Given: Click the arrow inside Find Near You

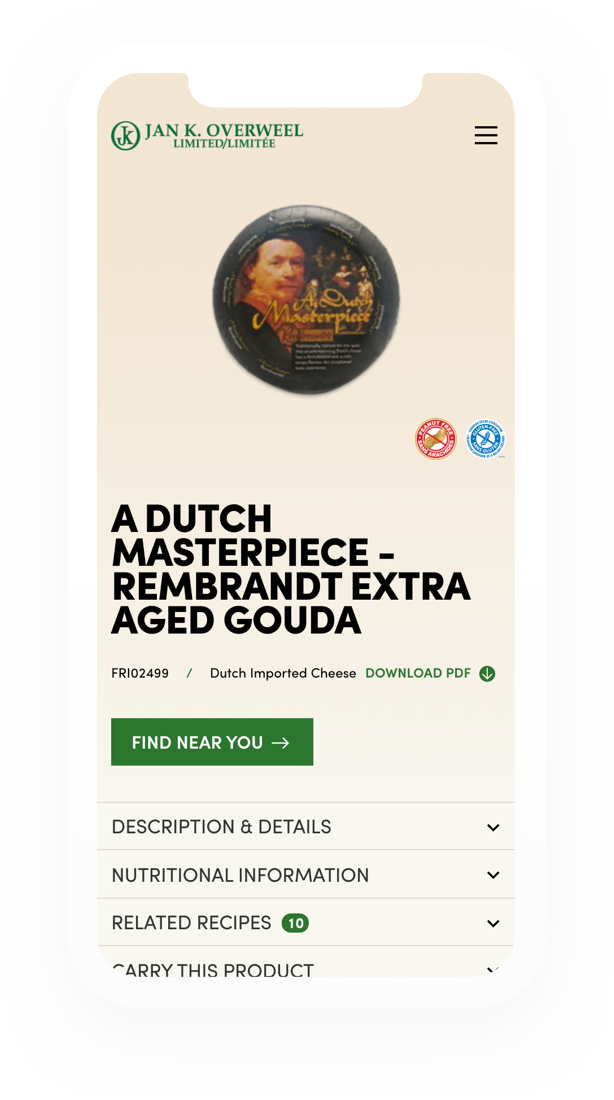Looking at the screenshot, I should point(281,743).
